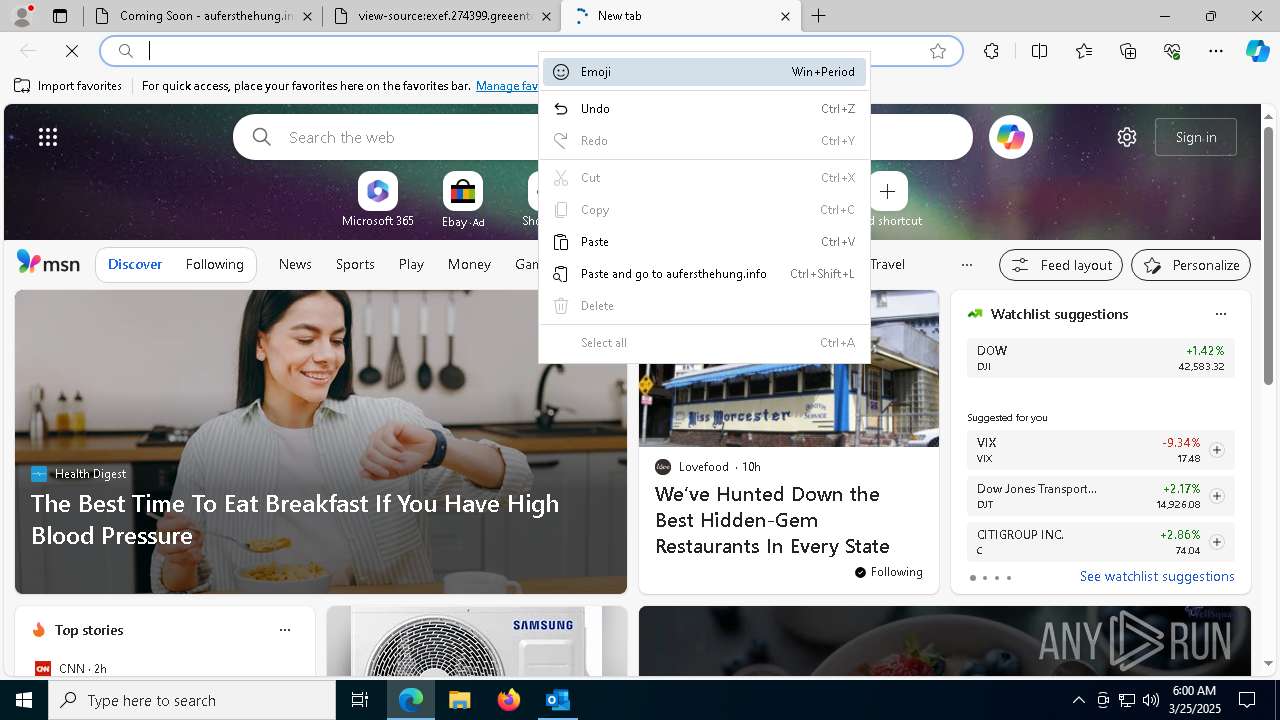Screen dimensions: 1280x720
Task: Open the Favorites hub icon
Action: tap(1084, 51)
